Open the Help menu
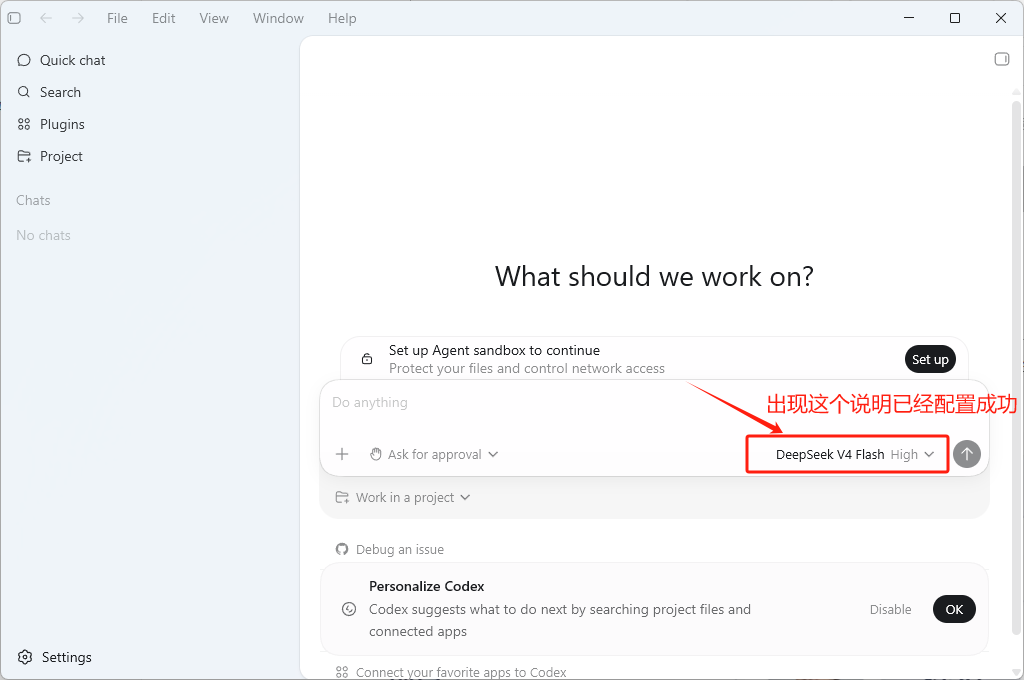Viewport: 1024px width, 680px height. (x=342, y=18)
